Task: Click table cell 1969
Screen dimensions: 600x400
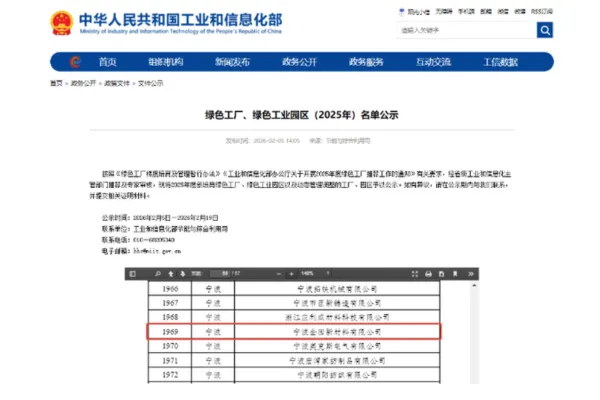Action: (x=170, y=331)
